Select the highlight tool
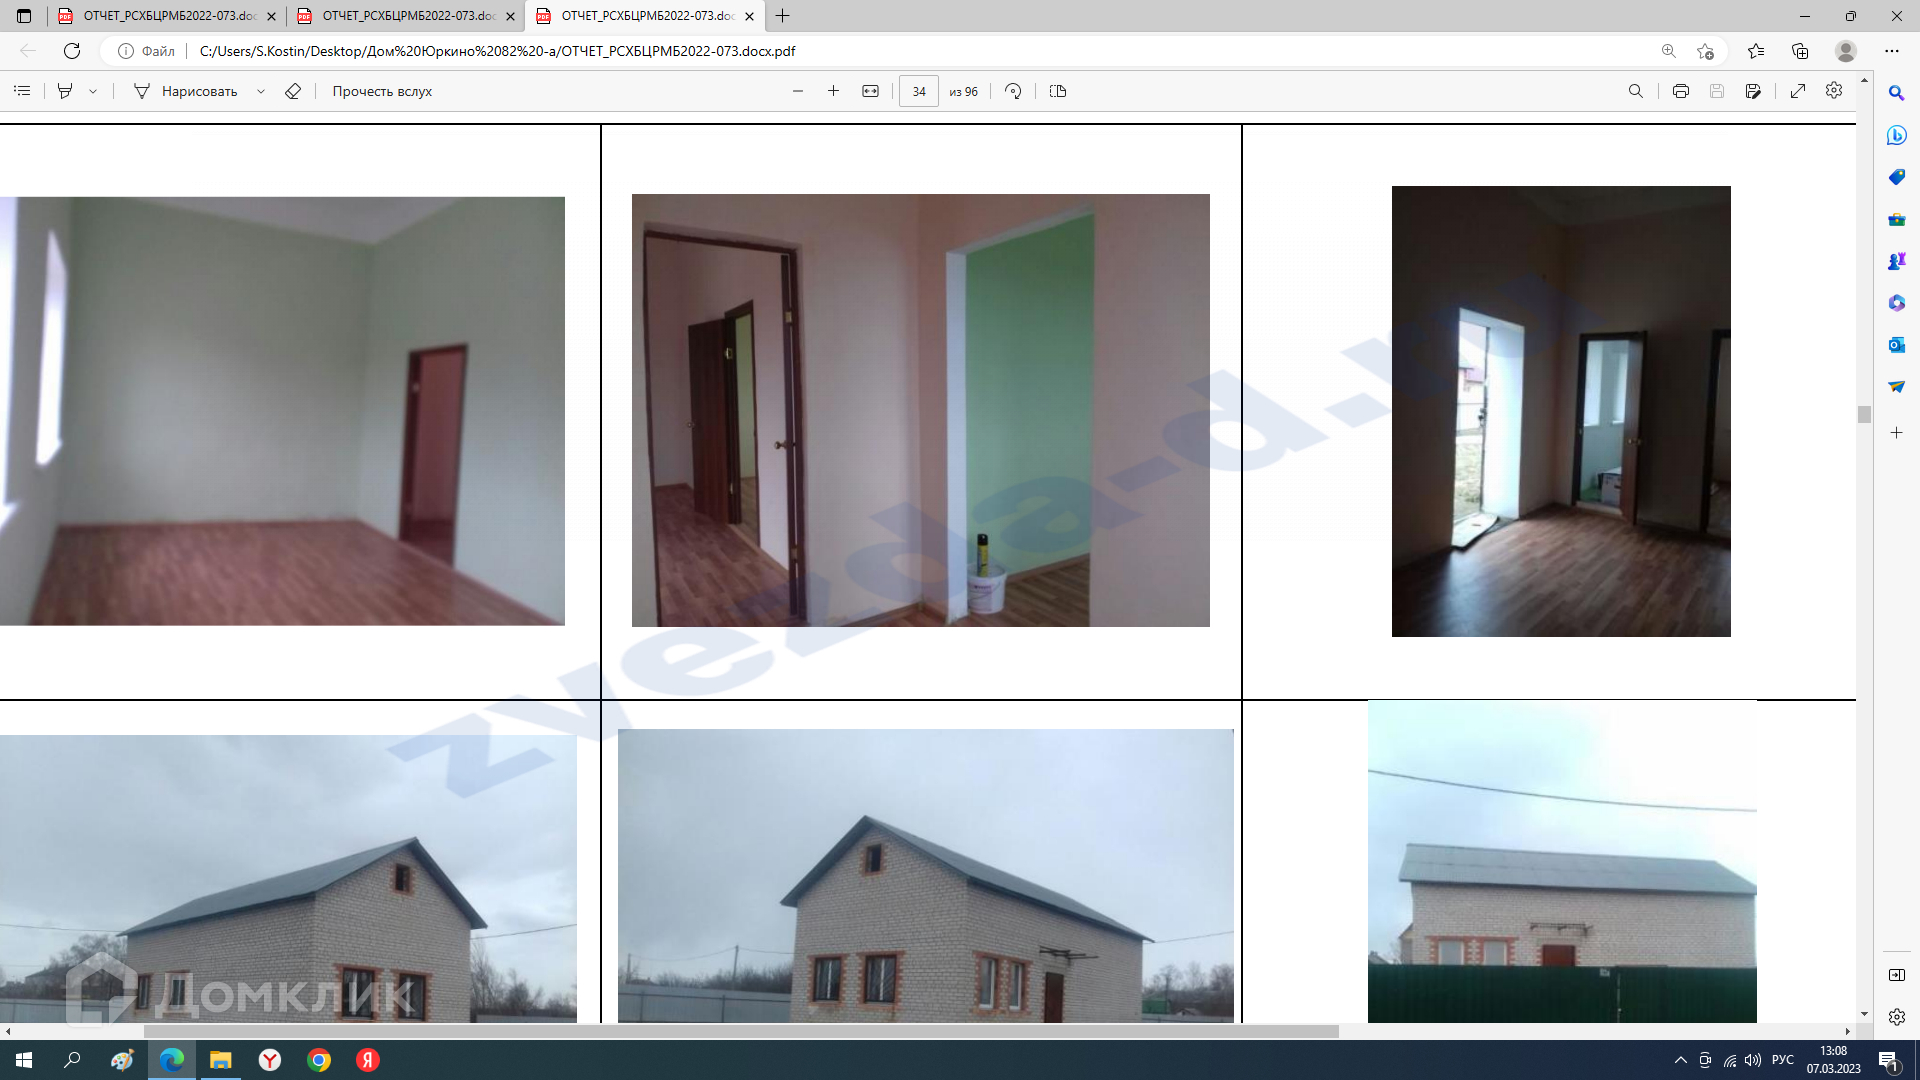The height and width of the screenshot is (1080, 1920). [65, 91]
